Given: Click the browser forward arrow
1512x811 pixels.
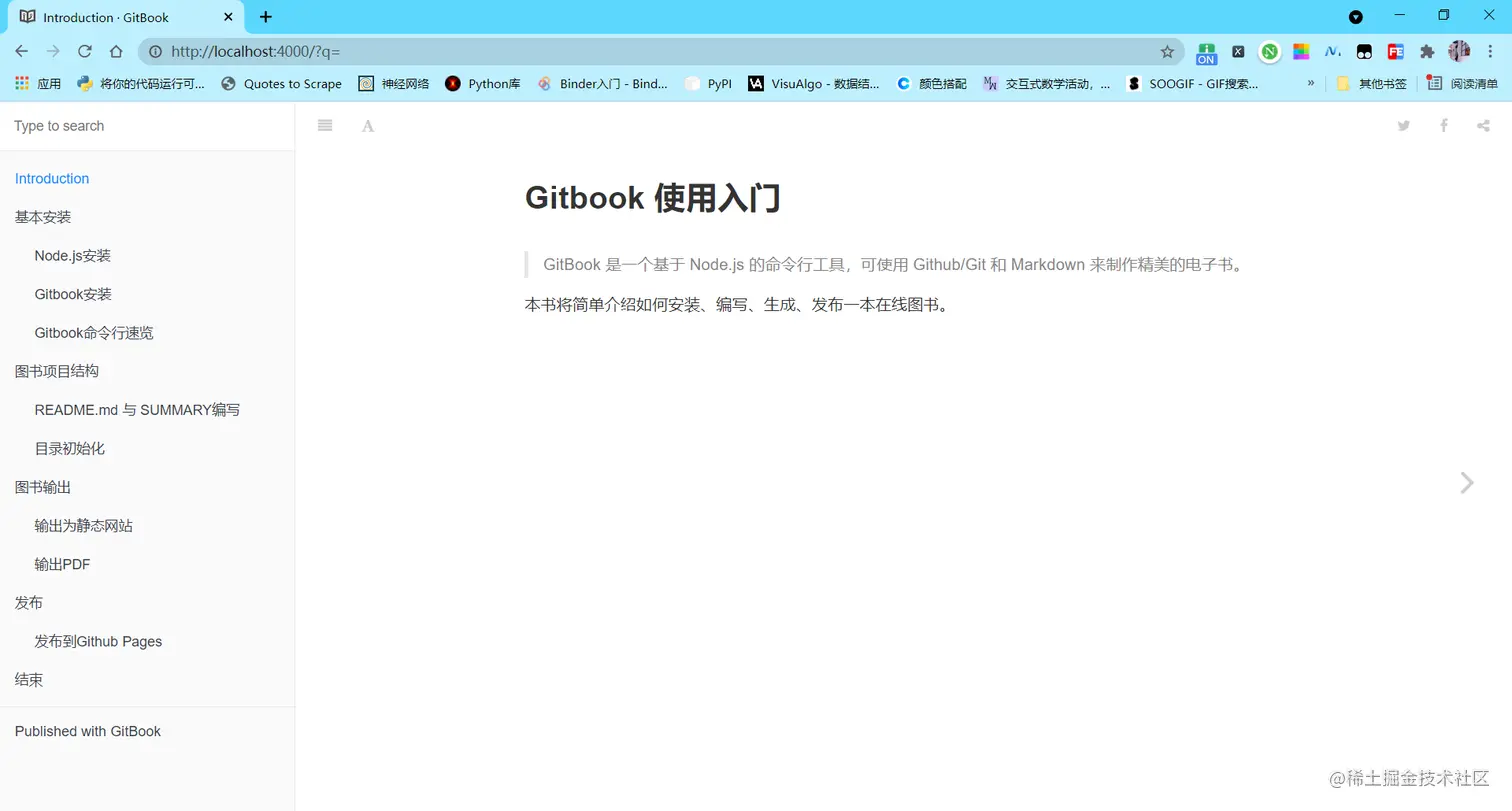Looking at the screenshot, I should click(53, 51).
